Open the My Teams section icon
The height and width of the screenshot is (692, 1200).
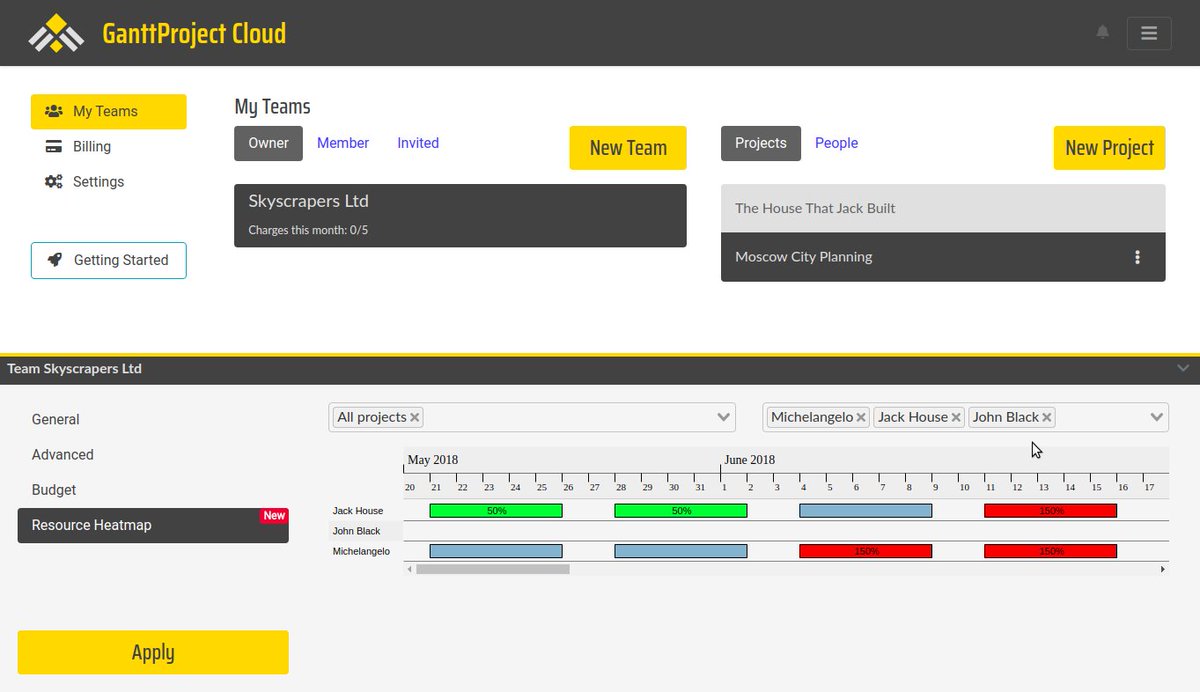tap(54, 111)
